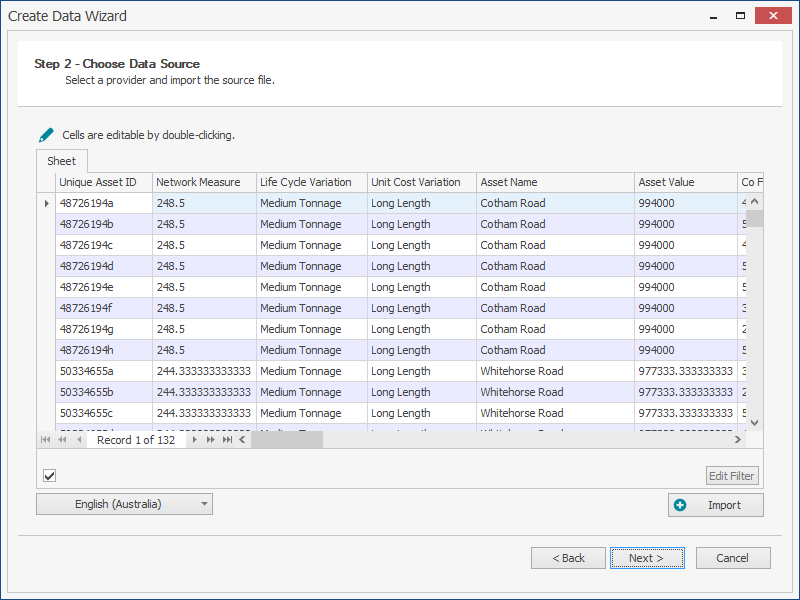Maximize the Create Data Wizard window
Image resolution: width=800 pixels, height=600 pixels.
[740, 16]
